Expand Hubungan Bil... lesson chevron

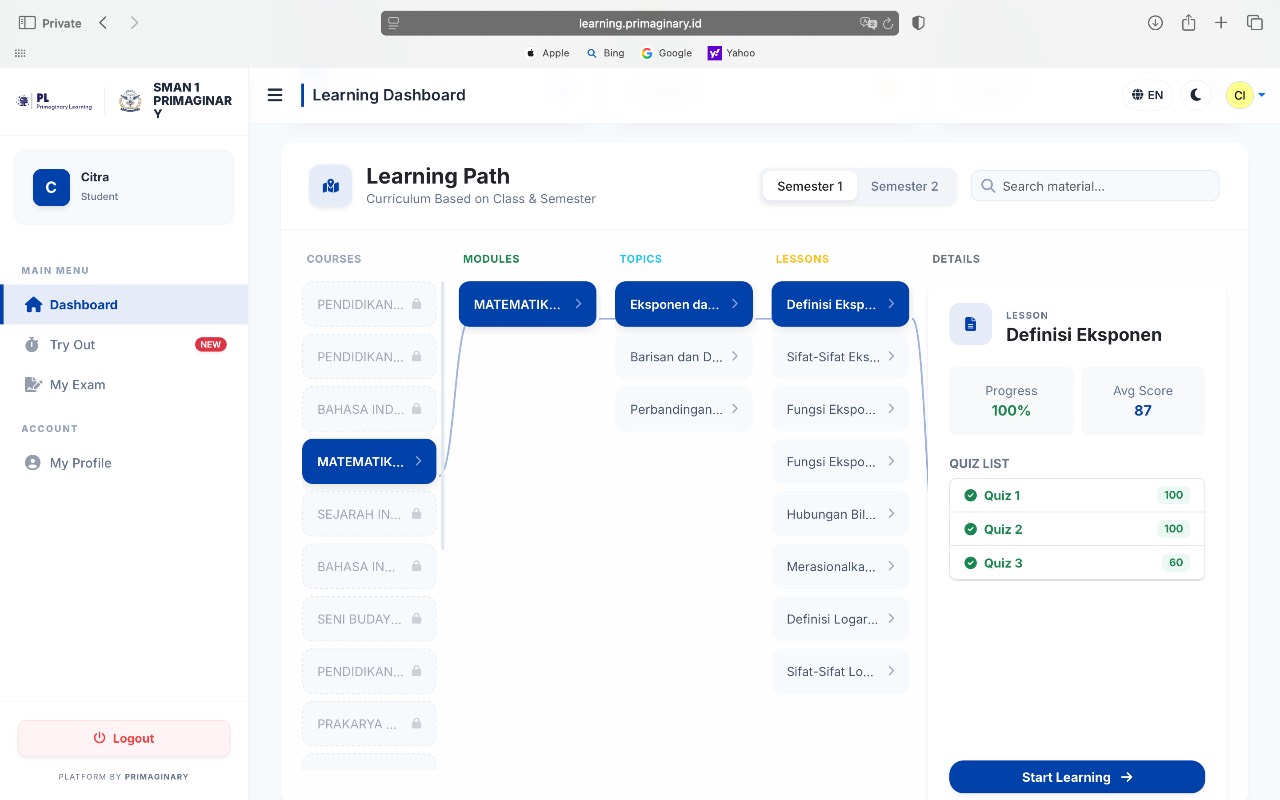(891, 513)
